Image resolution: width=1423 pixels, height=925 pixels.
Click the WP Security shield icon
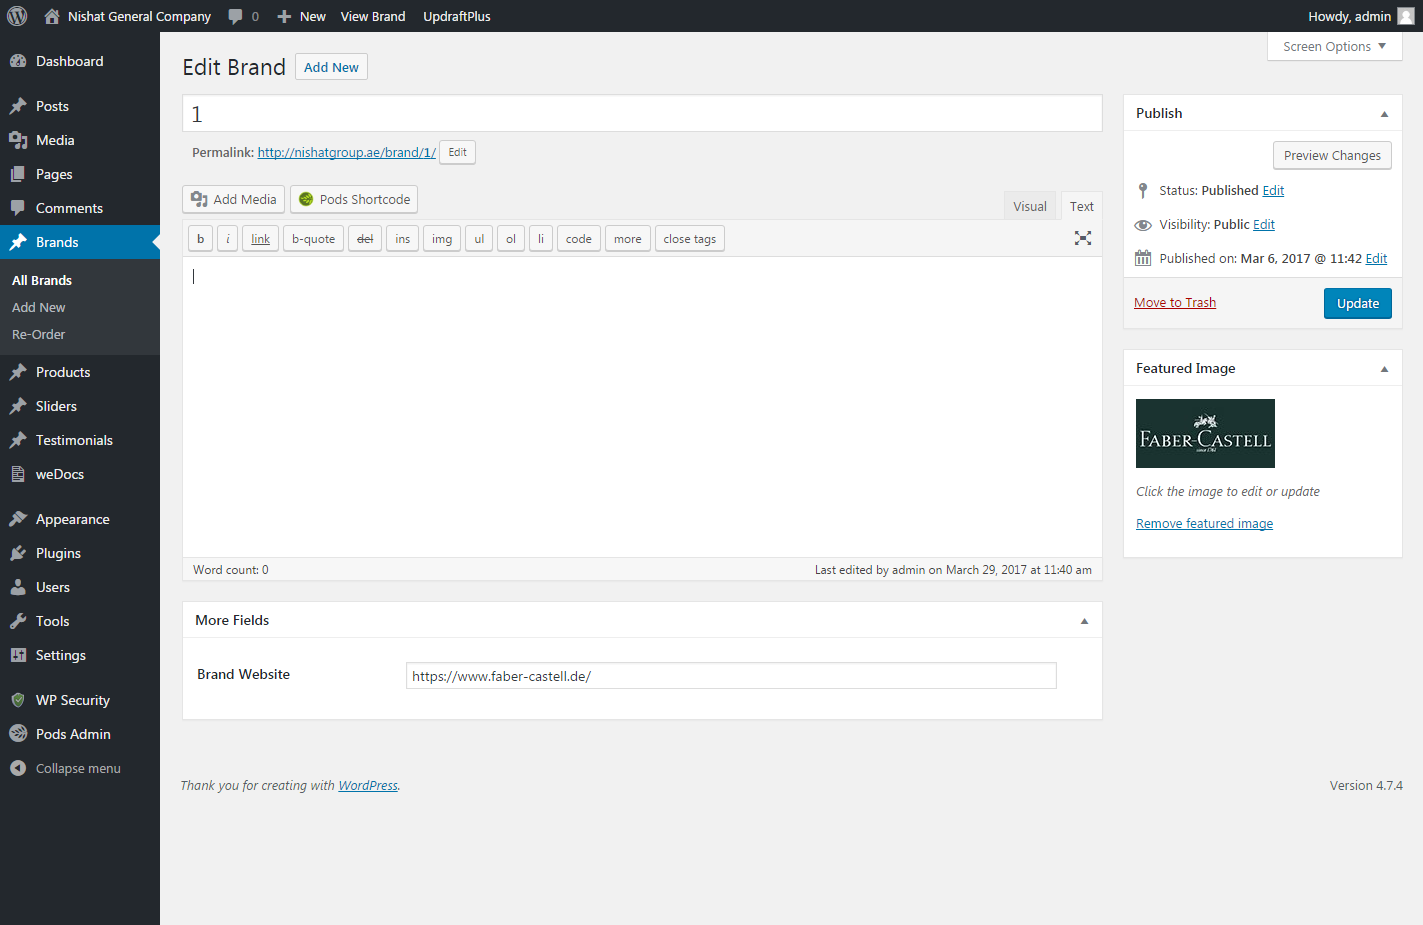[18, 700]
